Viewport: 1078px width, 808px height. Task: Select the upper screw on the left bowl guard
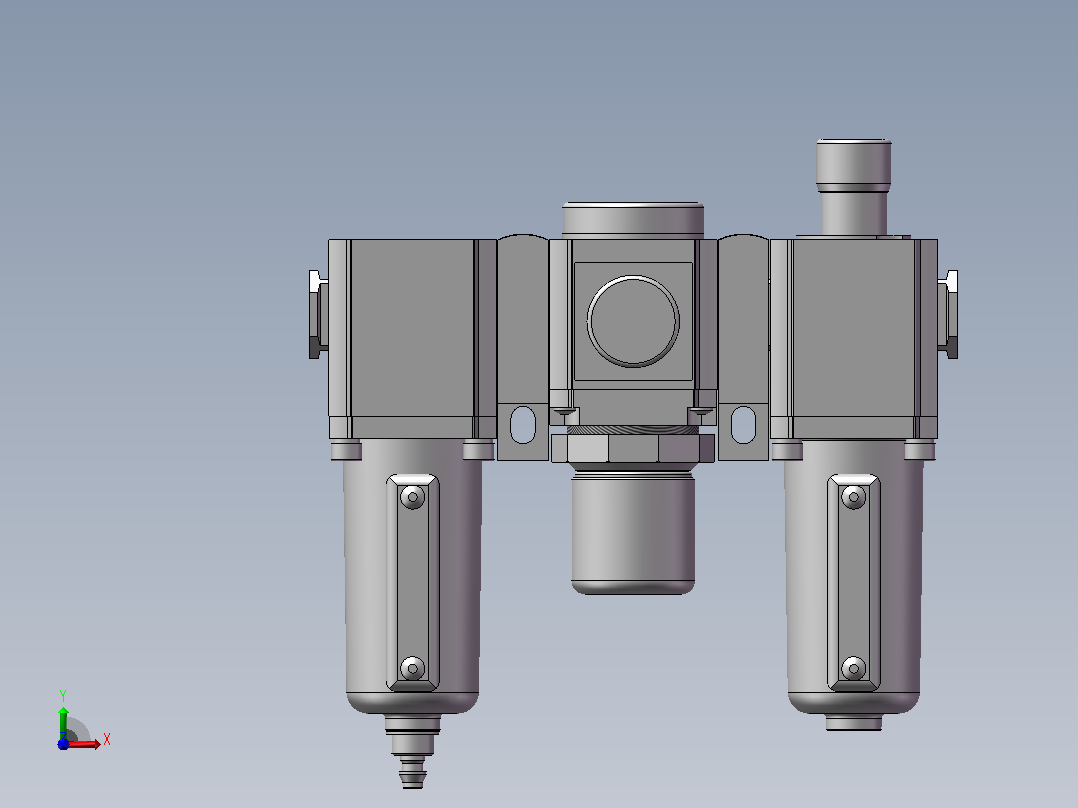pos(412,496)
